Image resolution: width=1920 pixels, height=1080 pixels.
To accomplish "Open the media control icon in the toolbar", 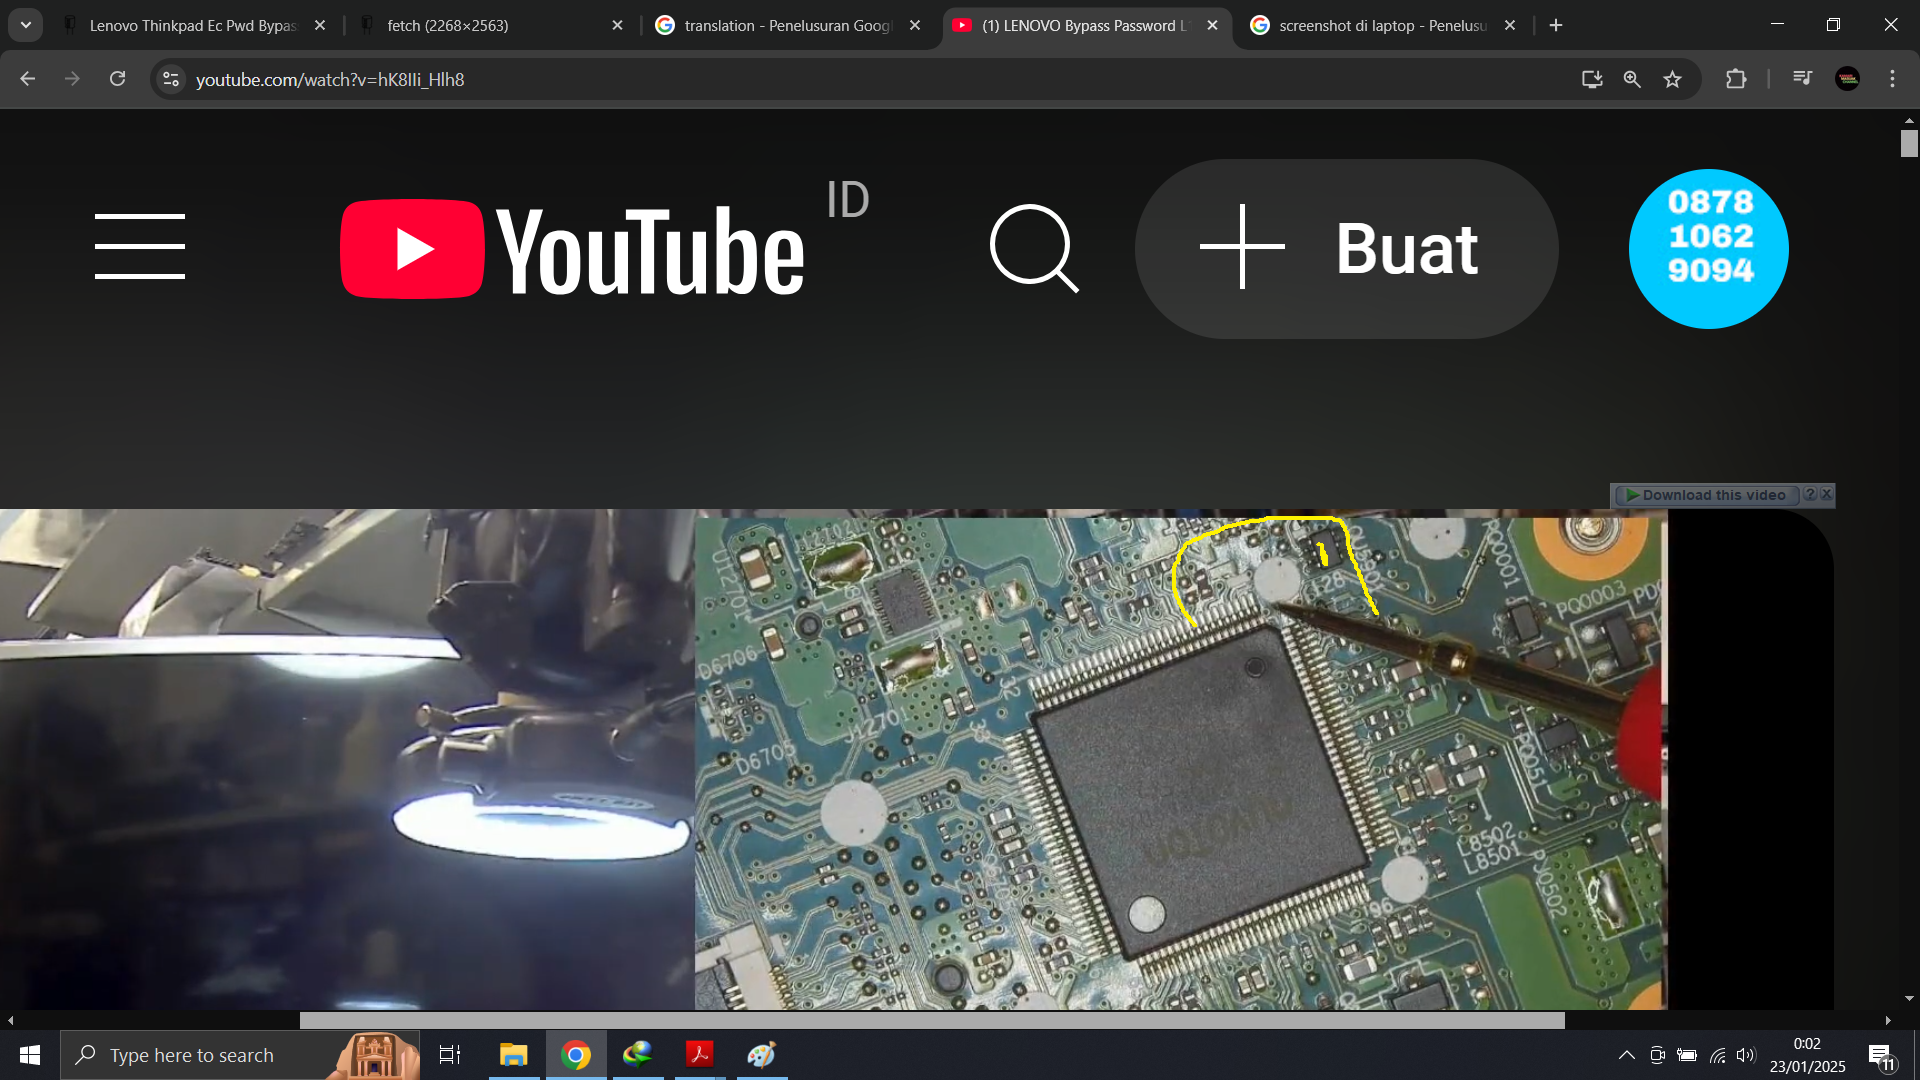I will click(1802, 79).
